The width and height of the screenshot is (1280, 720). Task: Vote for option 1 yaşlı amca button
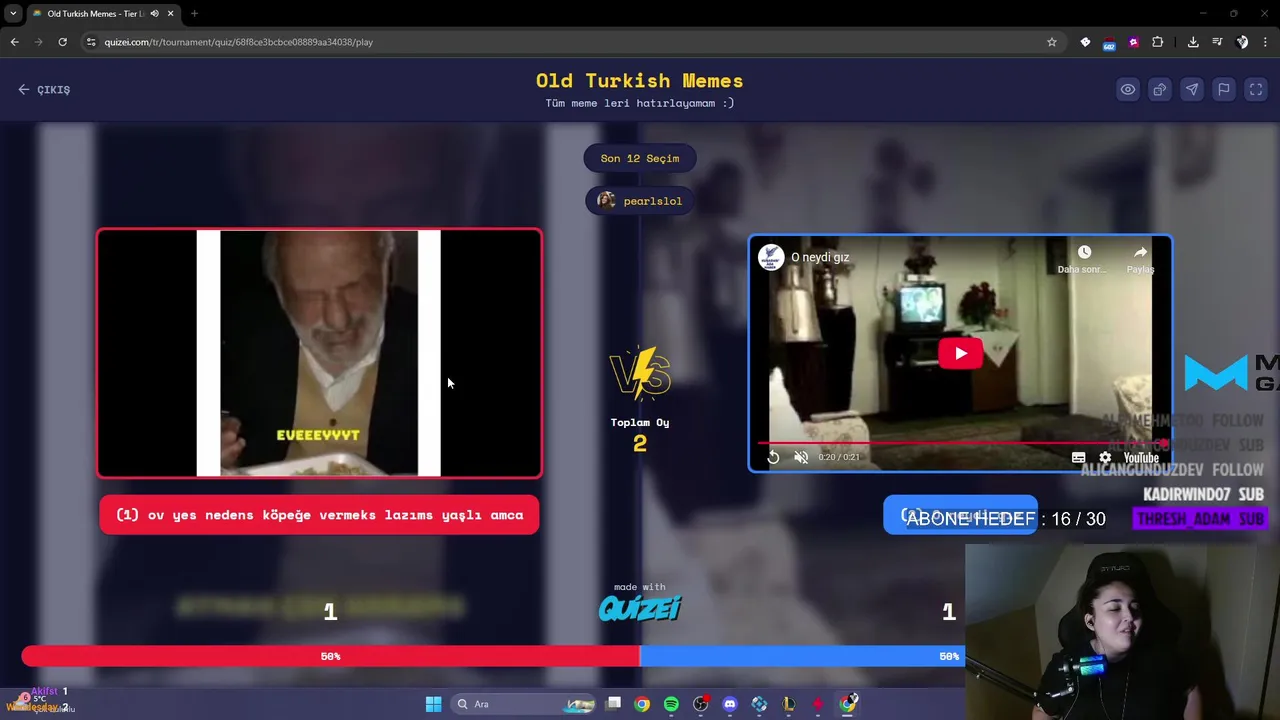click(x=319, y=515)
